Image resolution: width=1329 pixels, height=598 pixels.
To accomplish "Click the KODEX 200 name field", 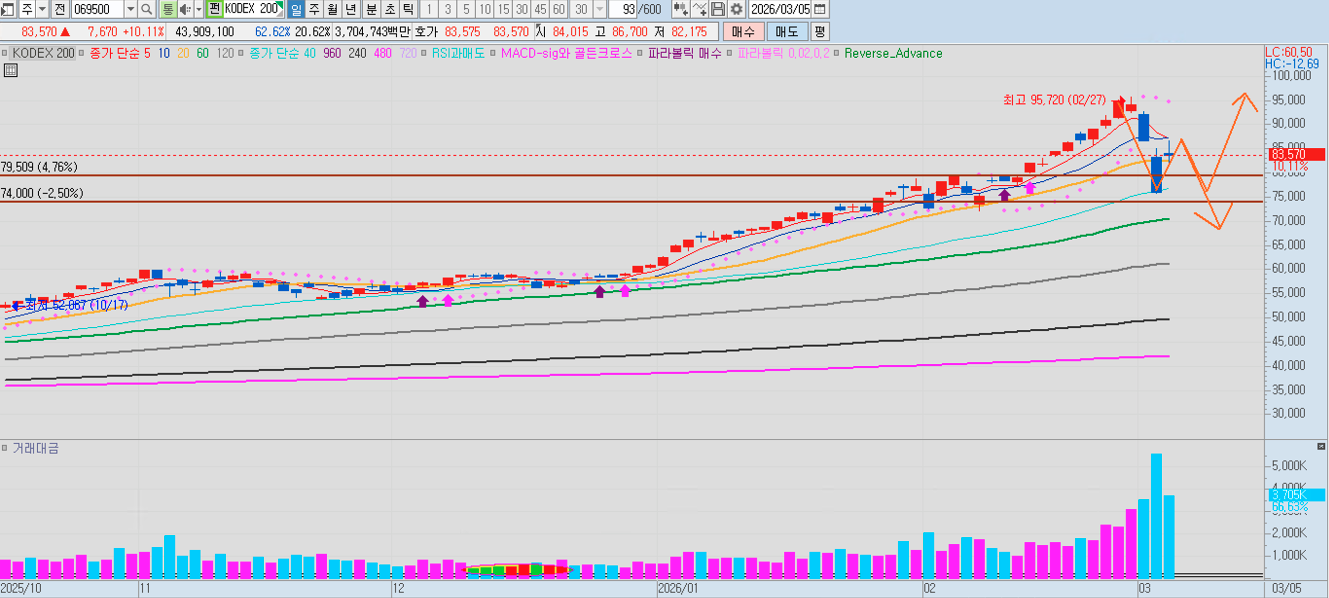I will [x=254, y=9].
